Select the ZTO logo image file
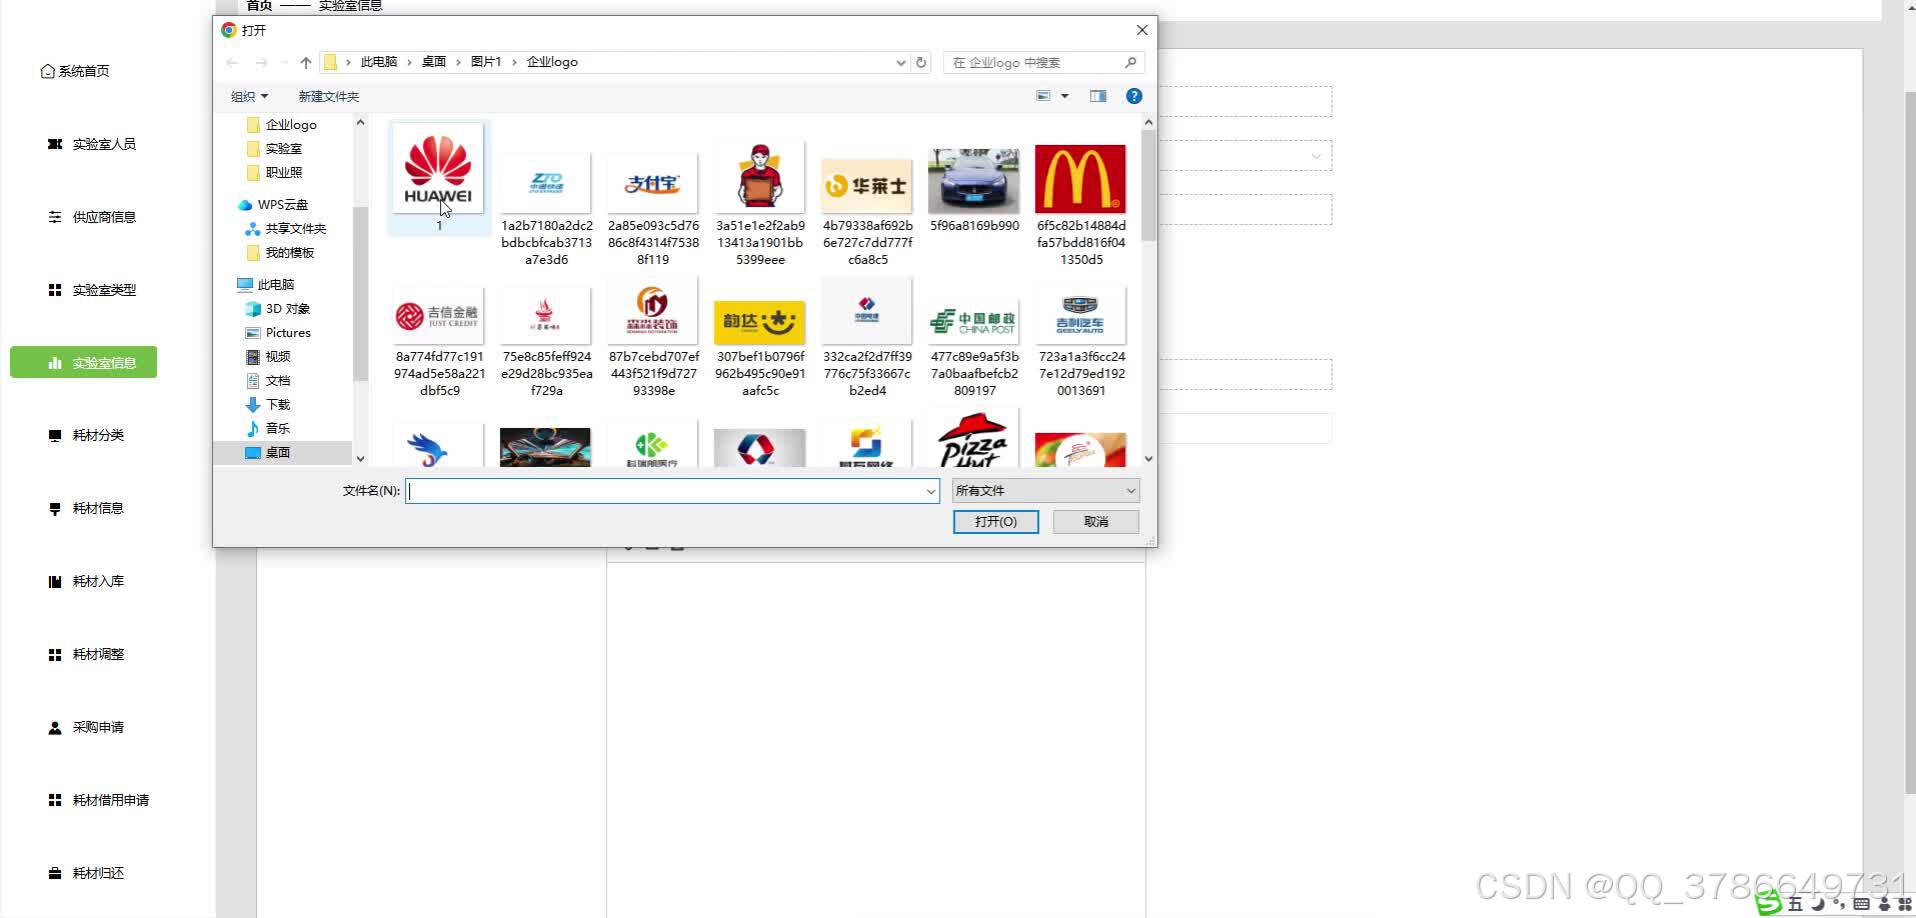The height and width of the screenshot is (918, 1916). point(546,183)
